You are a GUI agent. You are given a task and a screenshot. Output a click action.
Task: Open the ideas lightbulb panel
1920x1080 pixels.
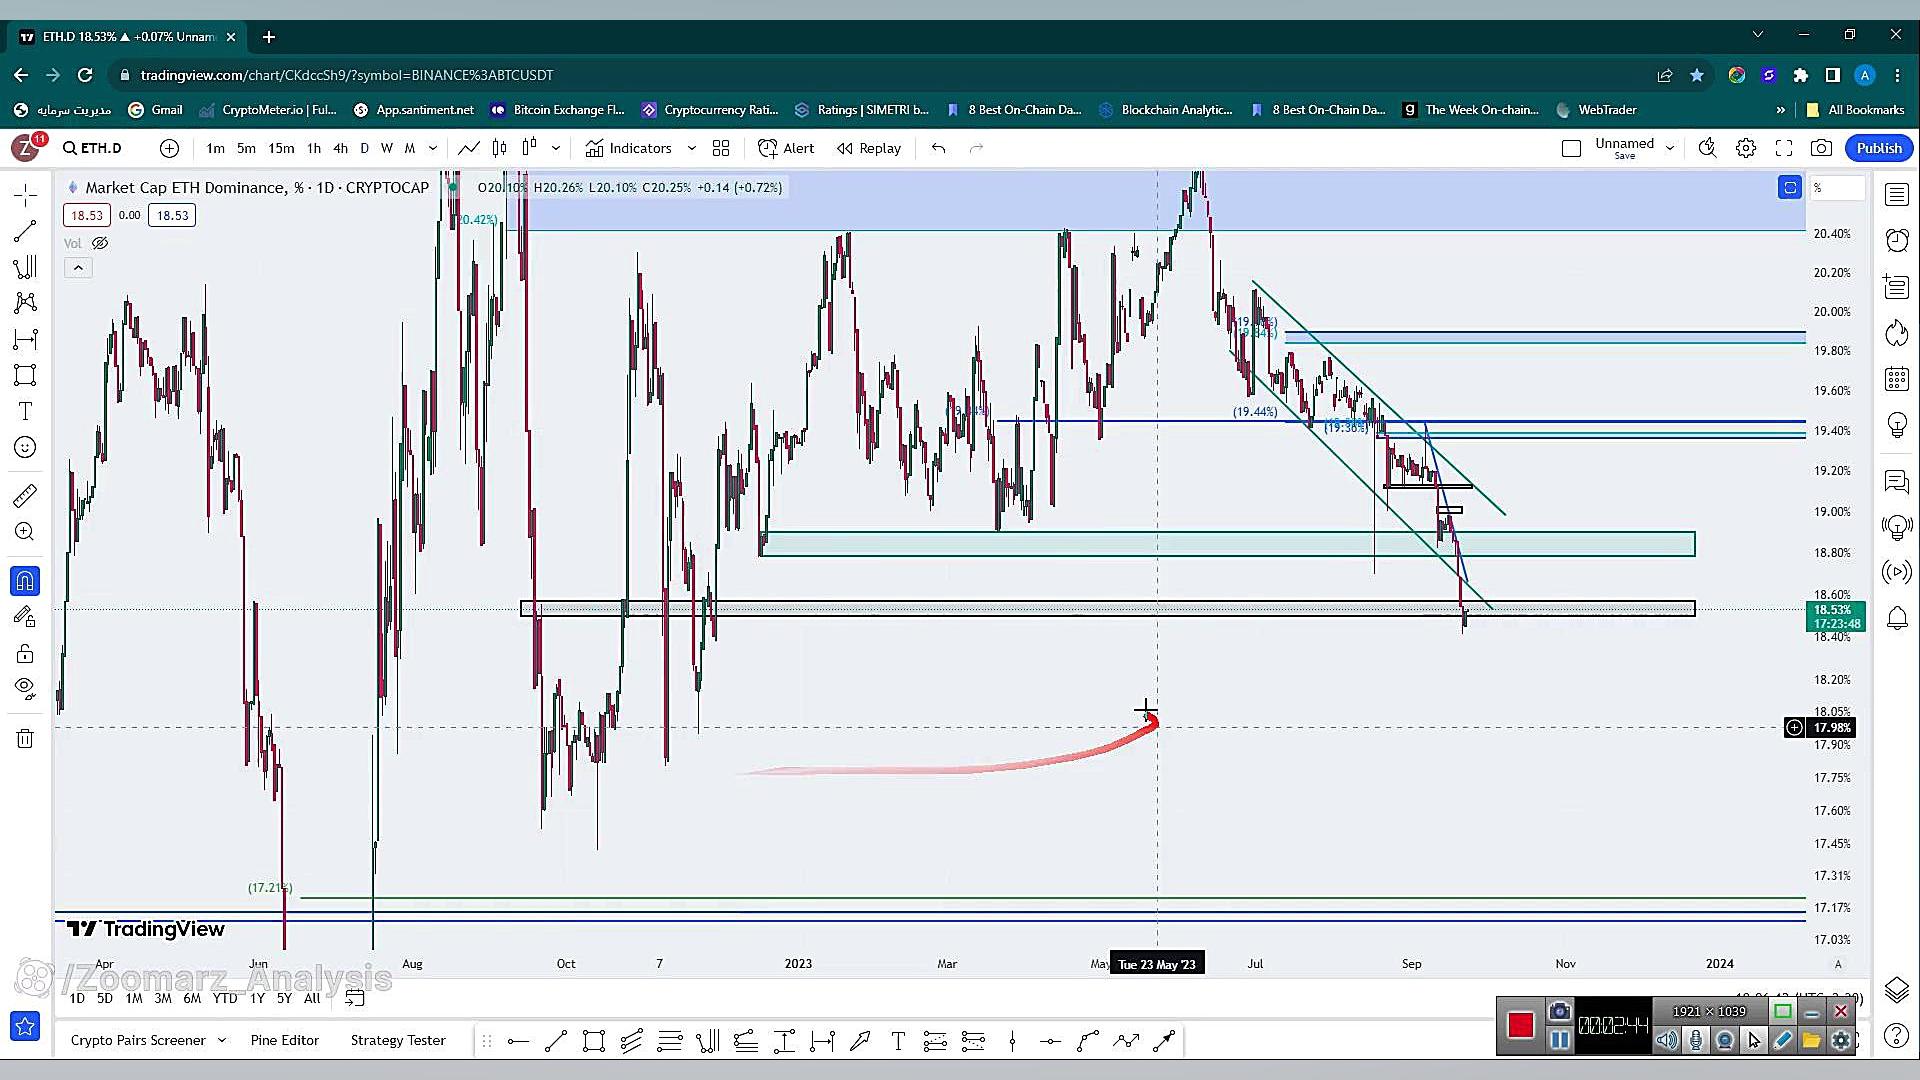pos(1896,424)
